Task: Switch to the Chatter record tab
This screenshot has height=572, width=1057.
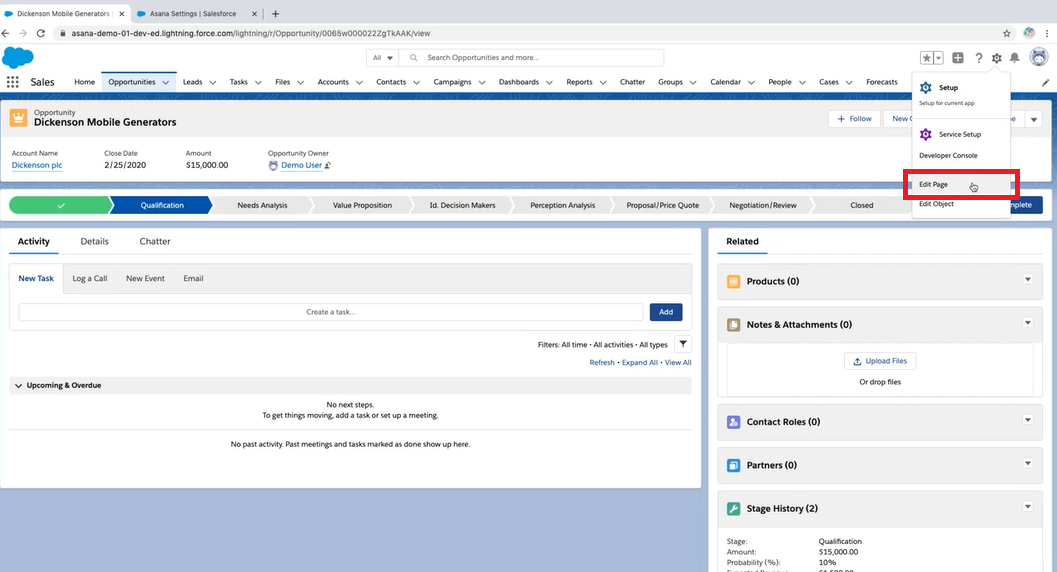Action: point(154,241)
